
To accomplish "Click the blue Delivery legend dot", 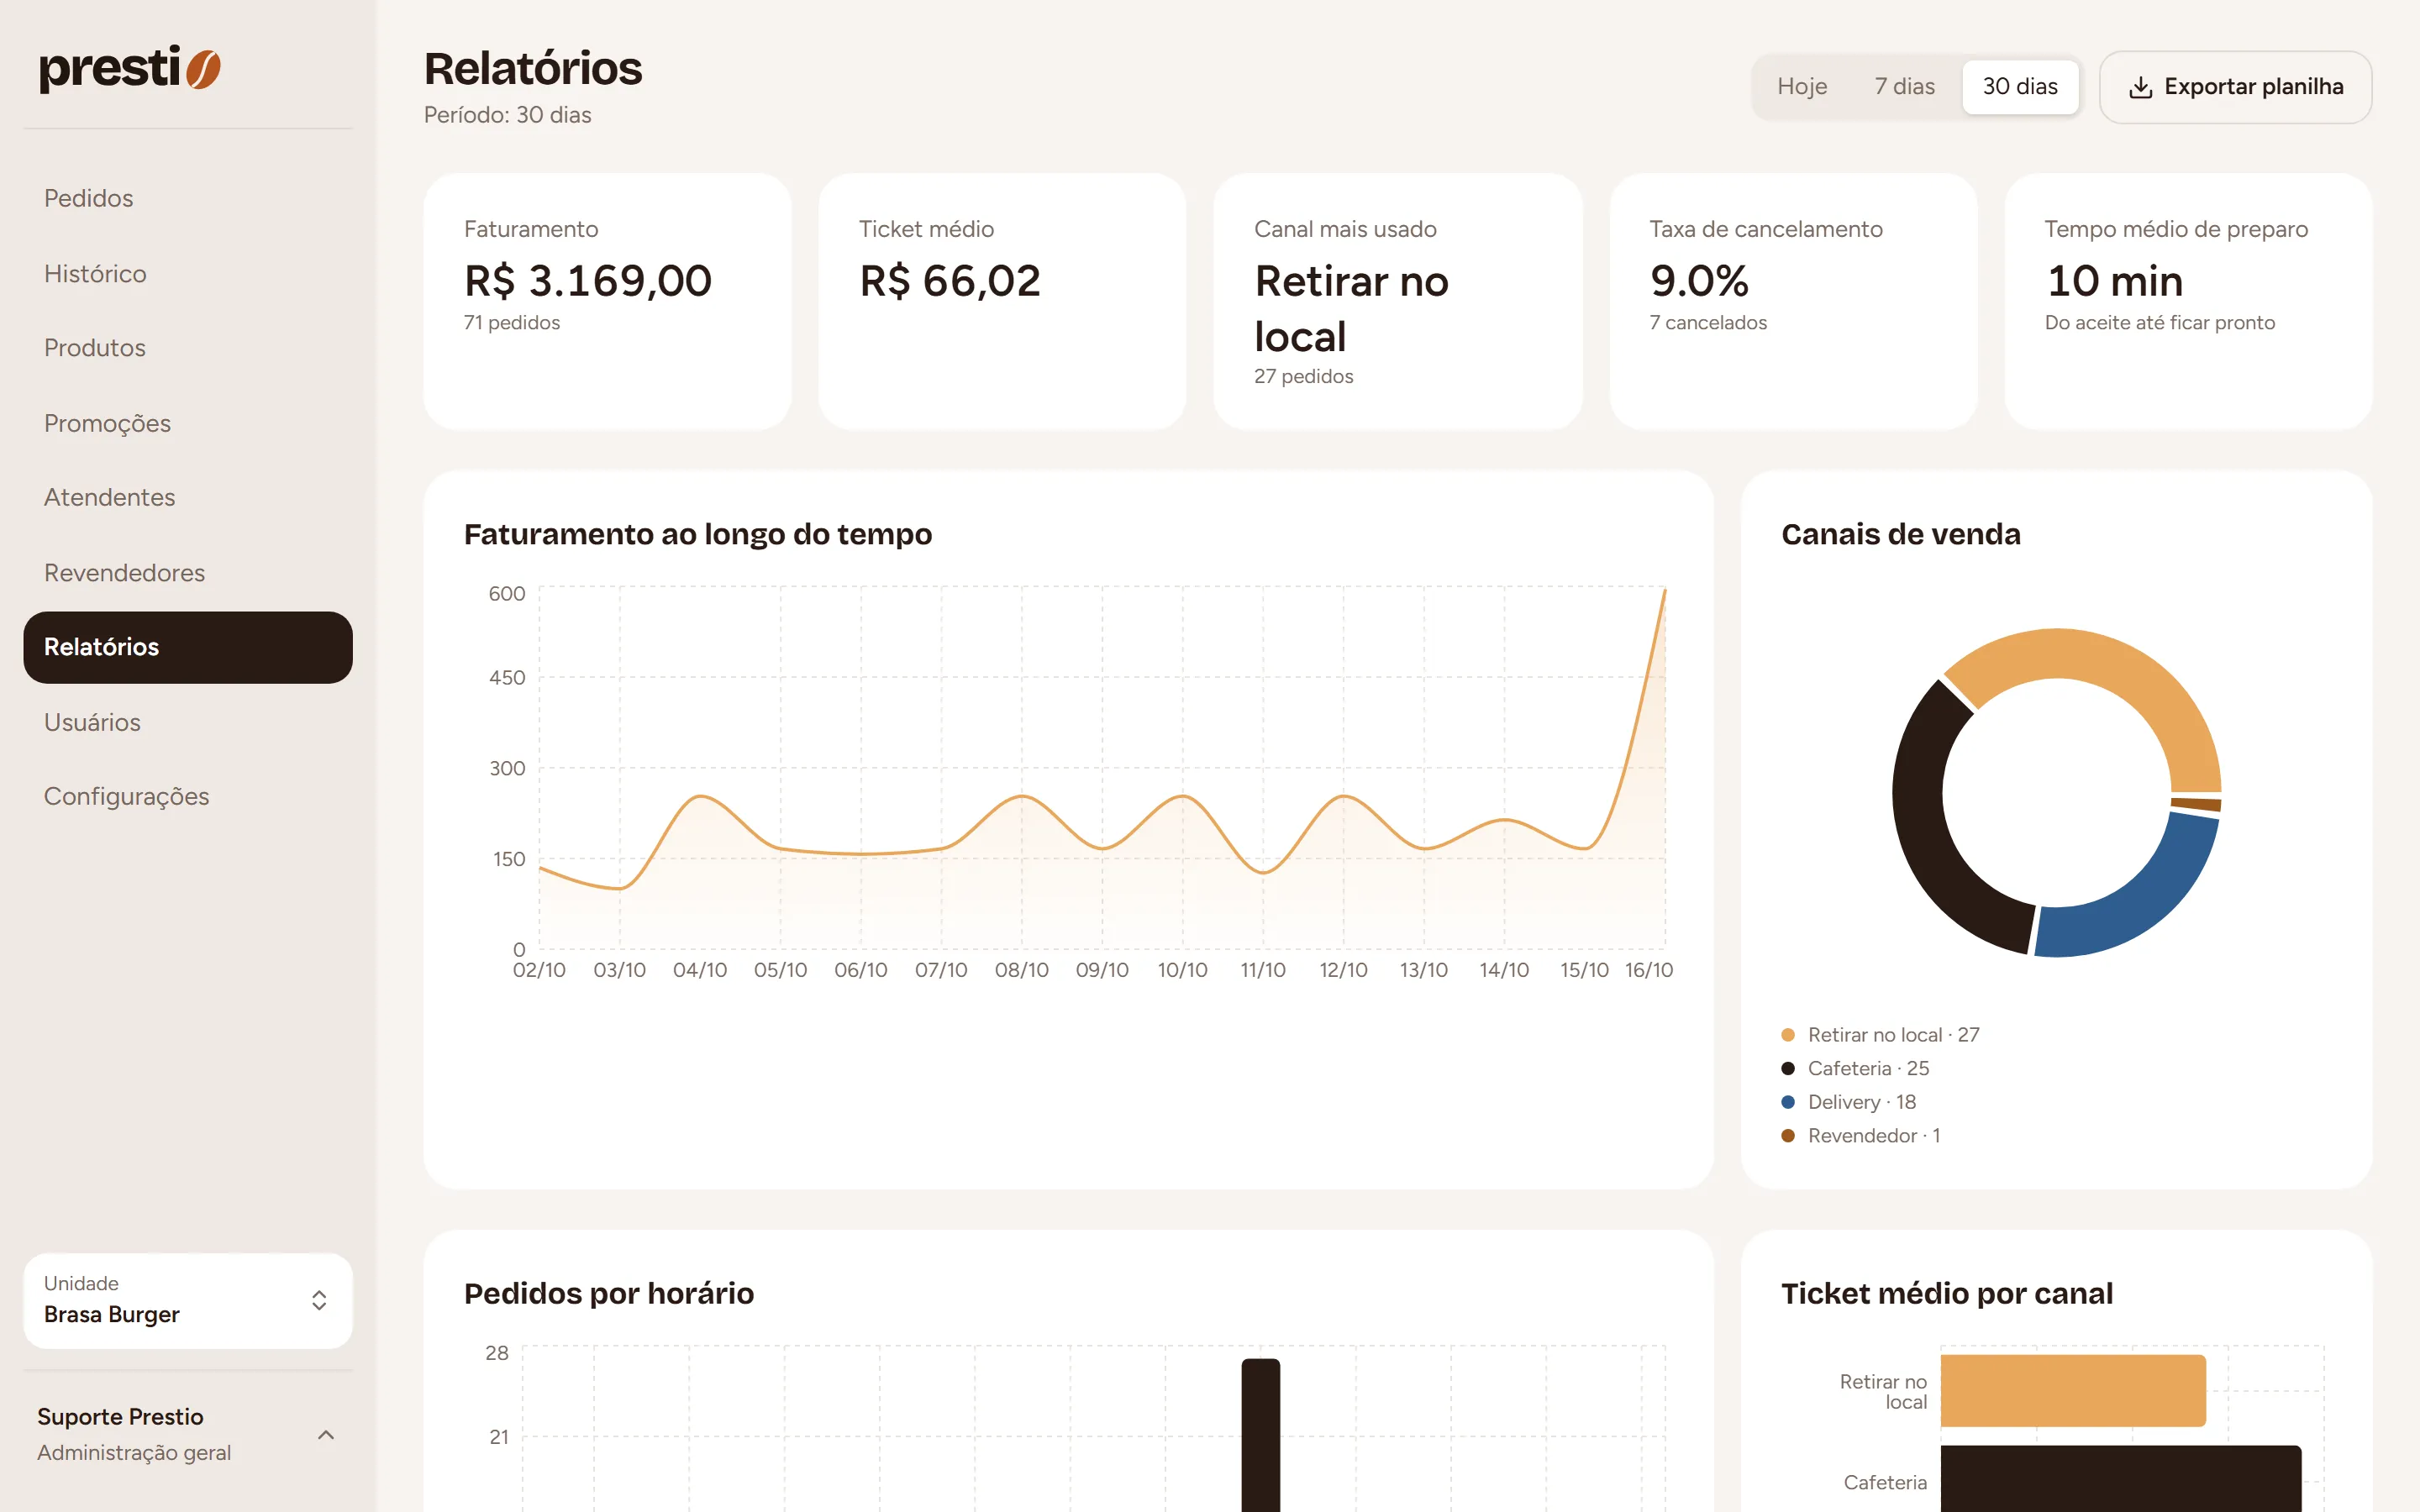I will pos(1788,1102).
